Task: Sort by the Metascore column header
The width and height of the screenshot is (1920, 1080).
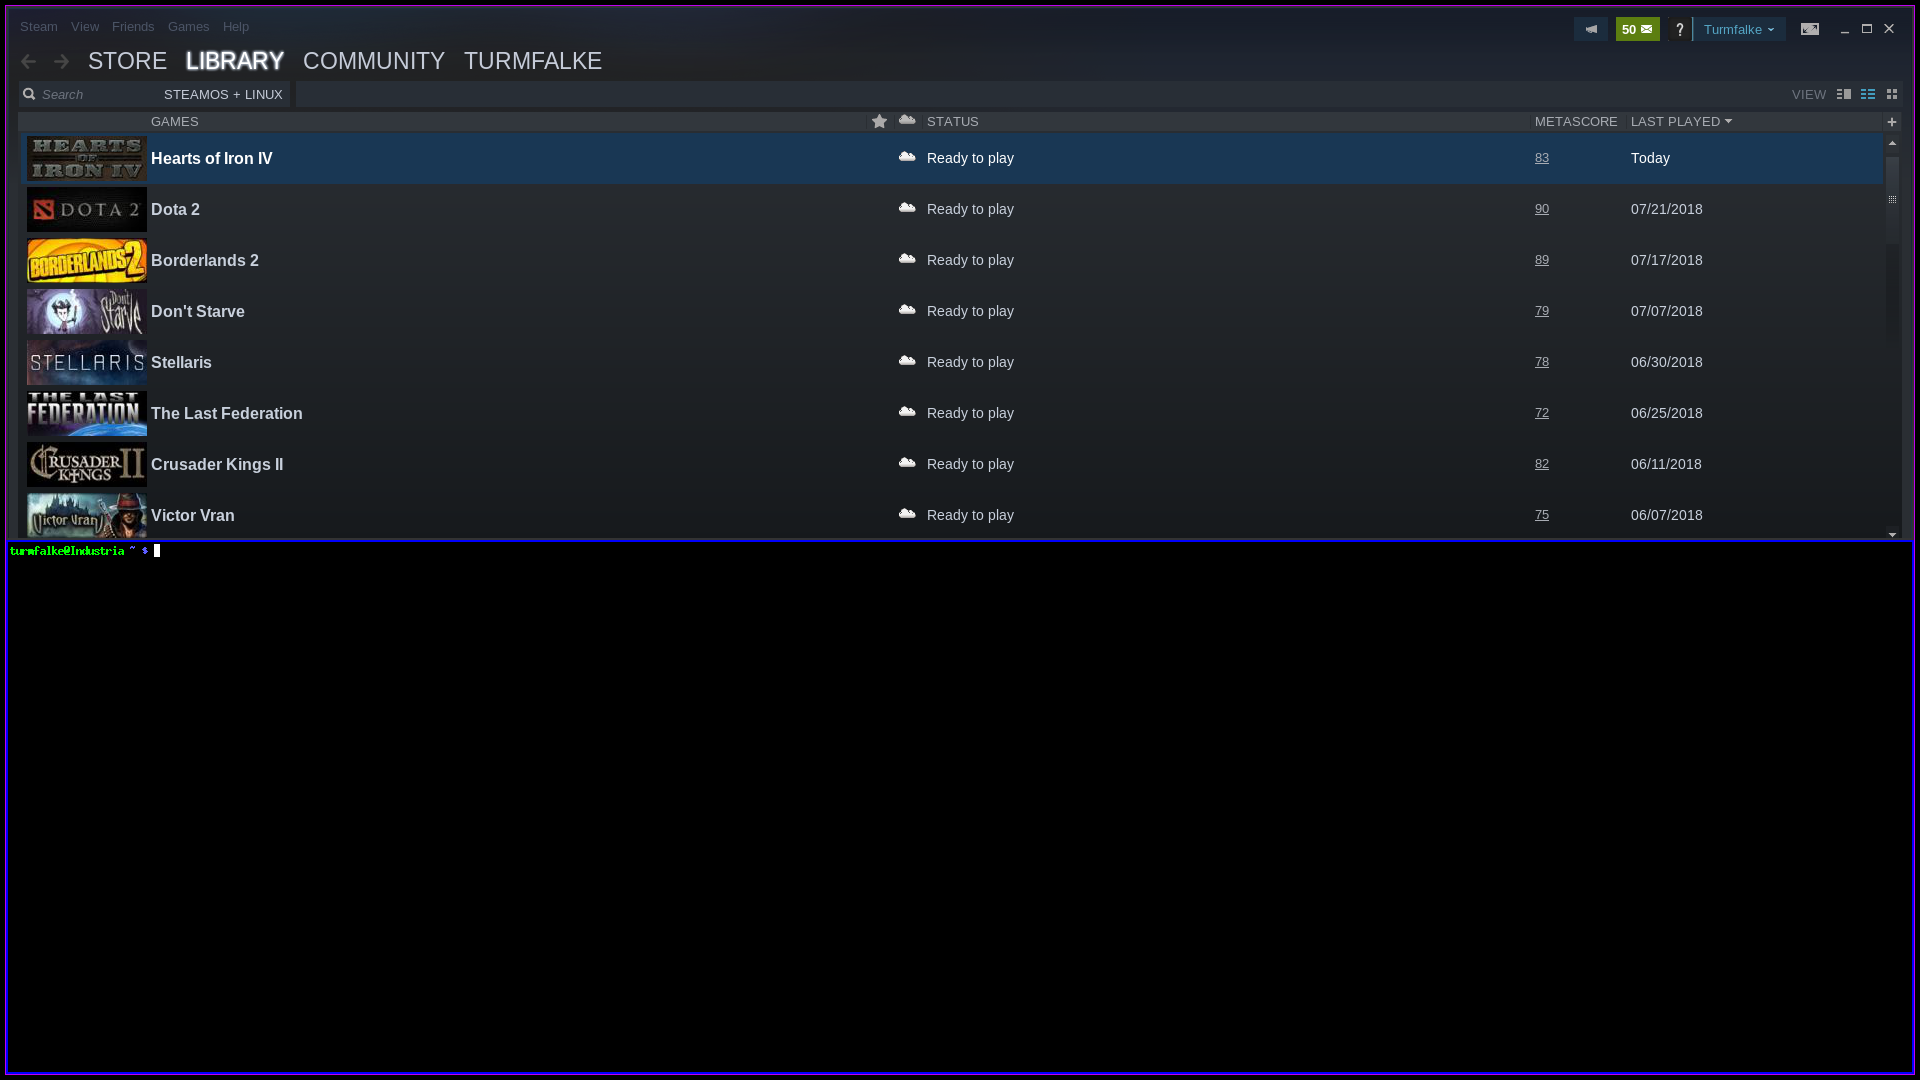Action: pyautogui.click(x=1576, y=121)
